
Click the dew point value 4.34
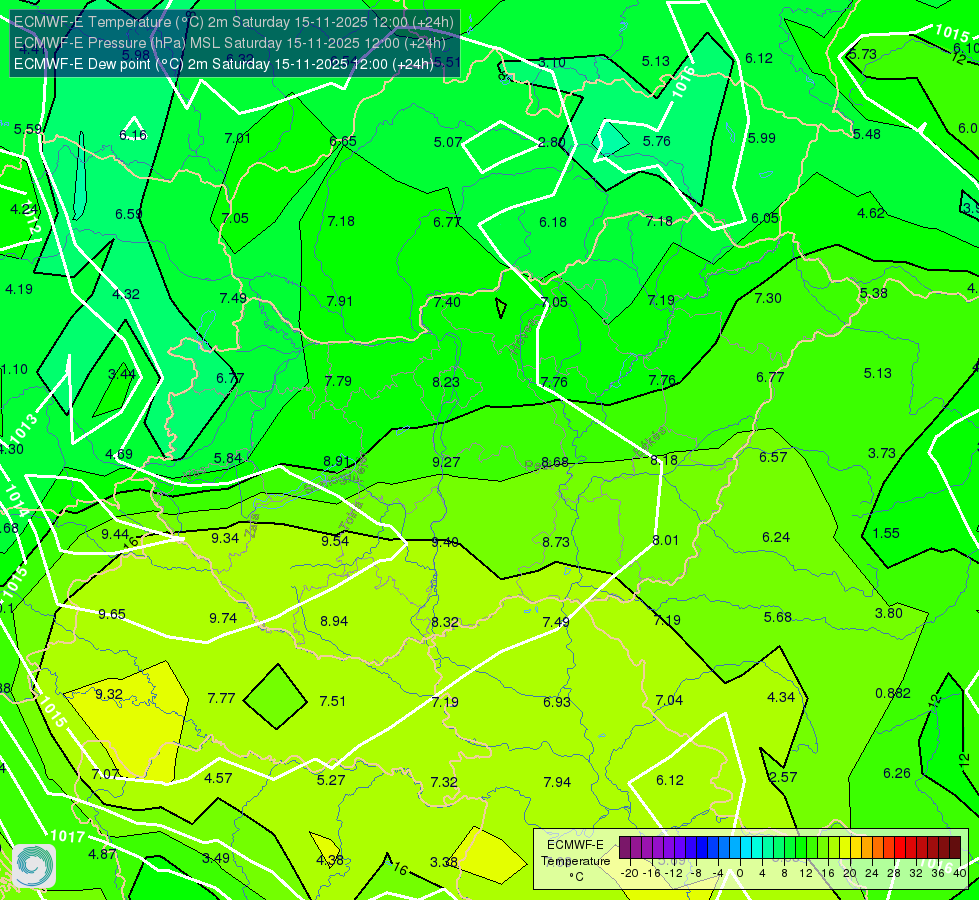tap(780, 697)
